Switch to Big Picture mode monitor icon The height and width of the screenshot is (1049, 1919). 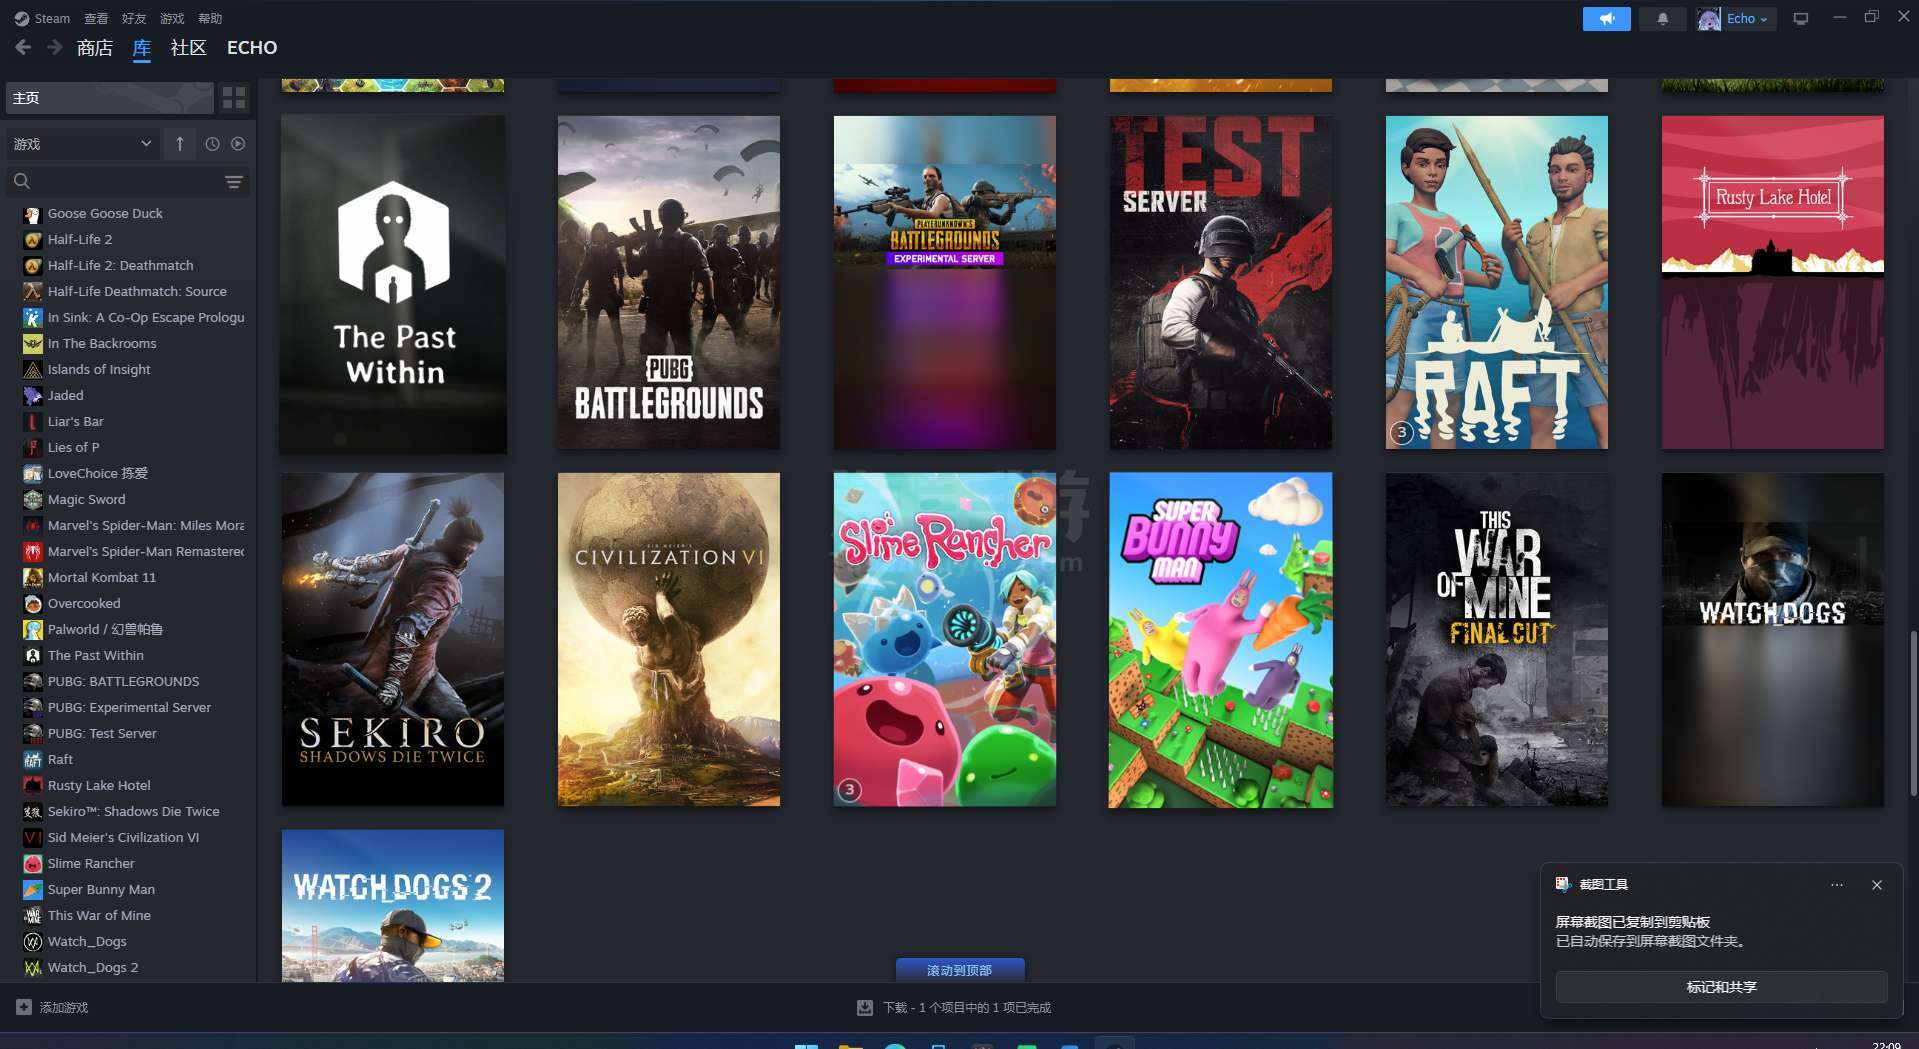tap(1800, 19)
